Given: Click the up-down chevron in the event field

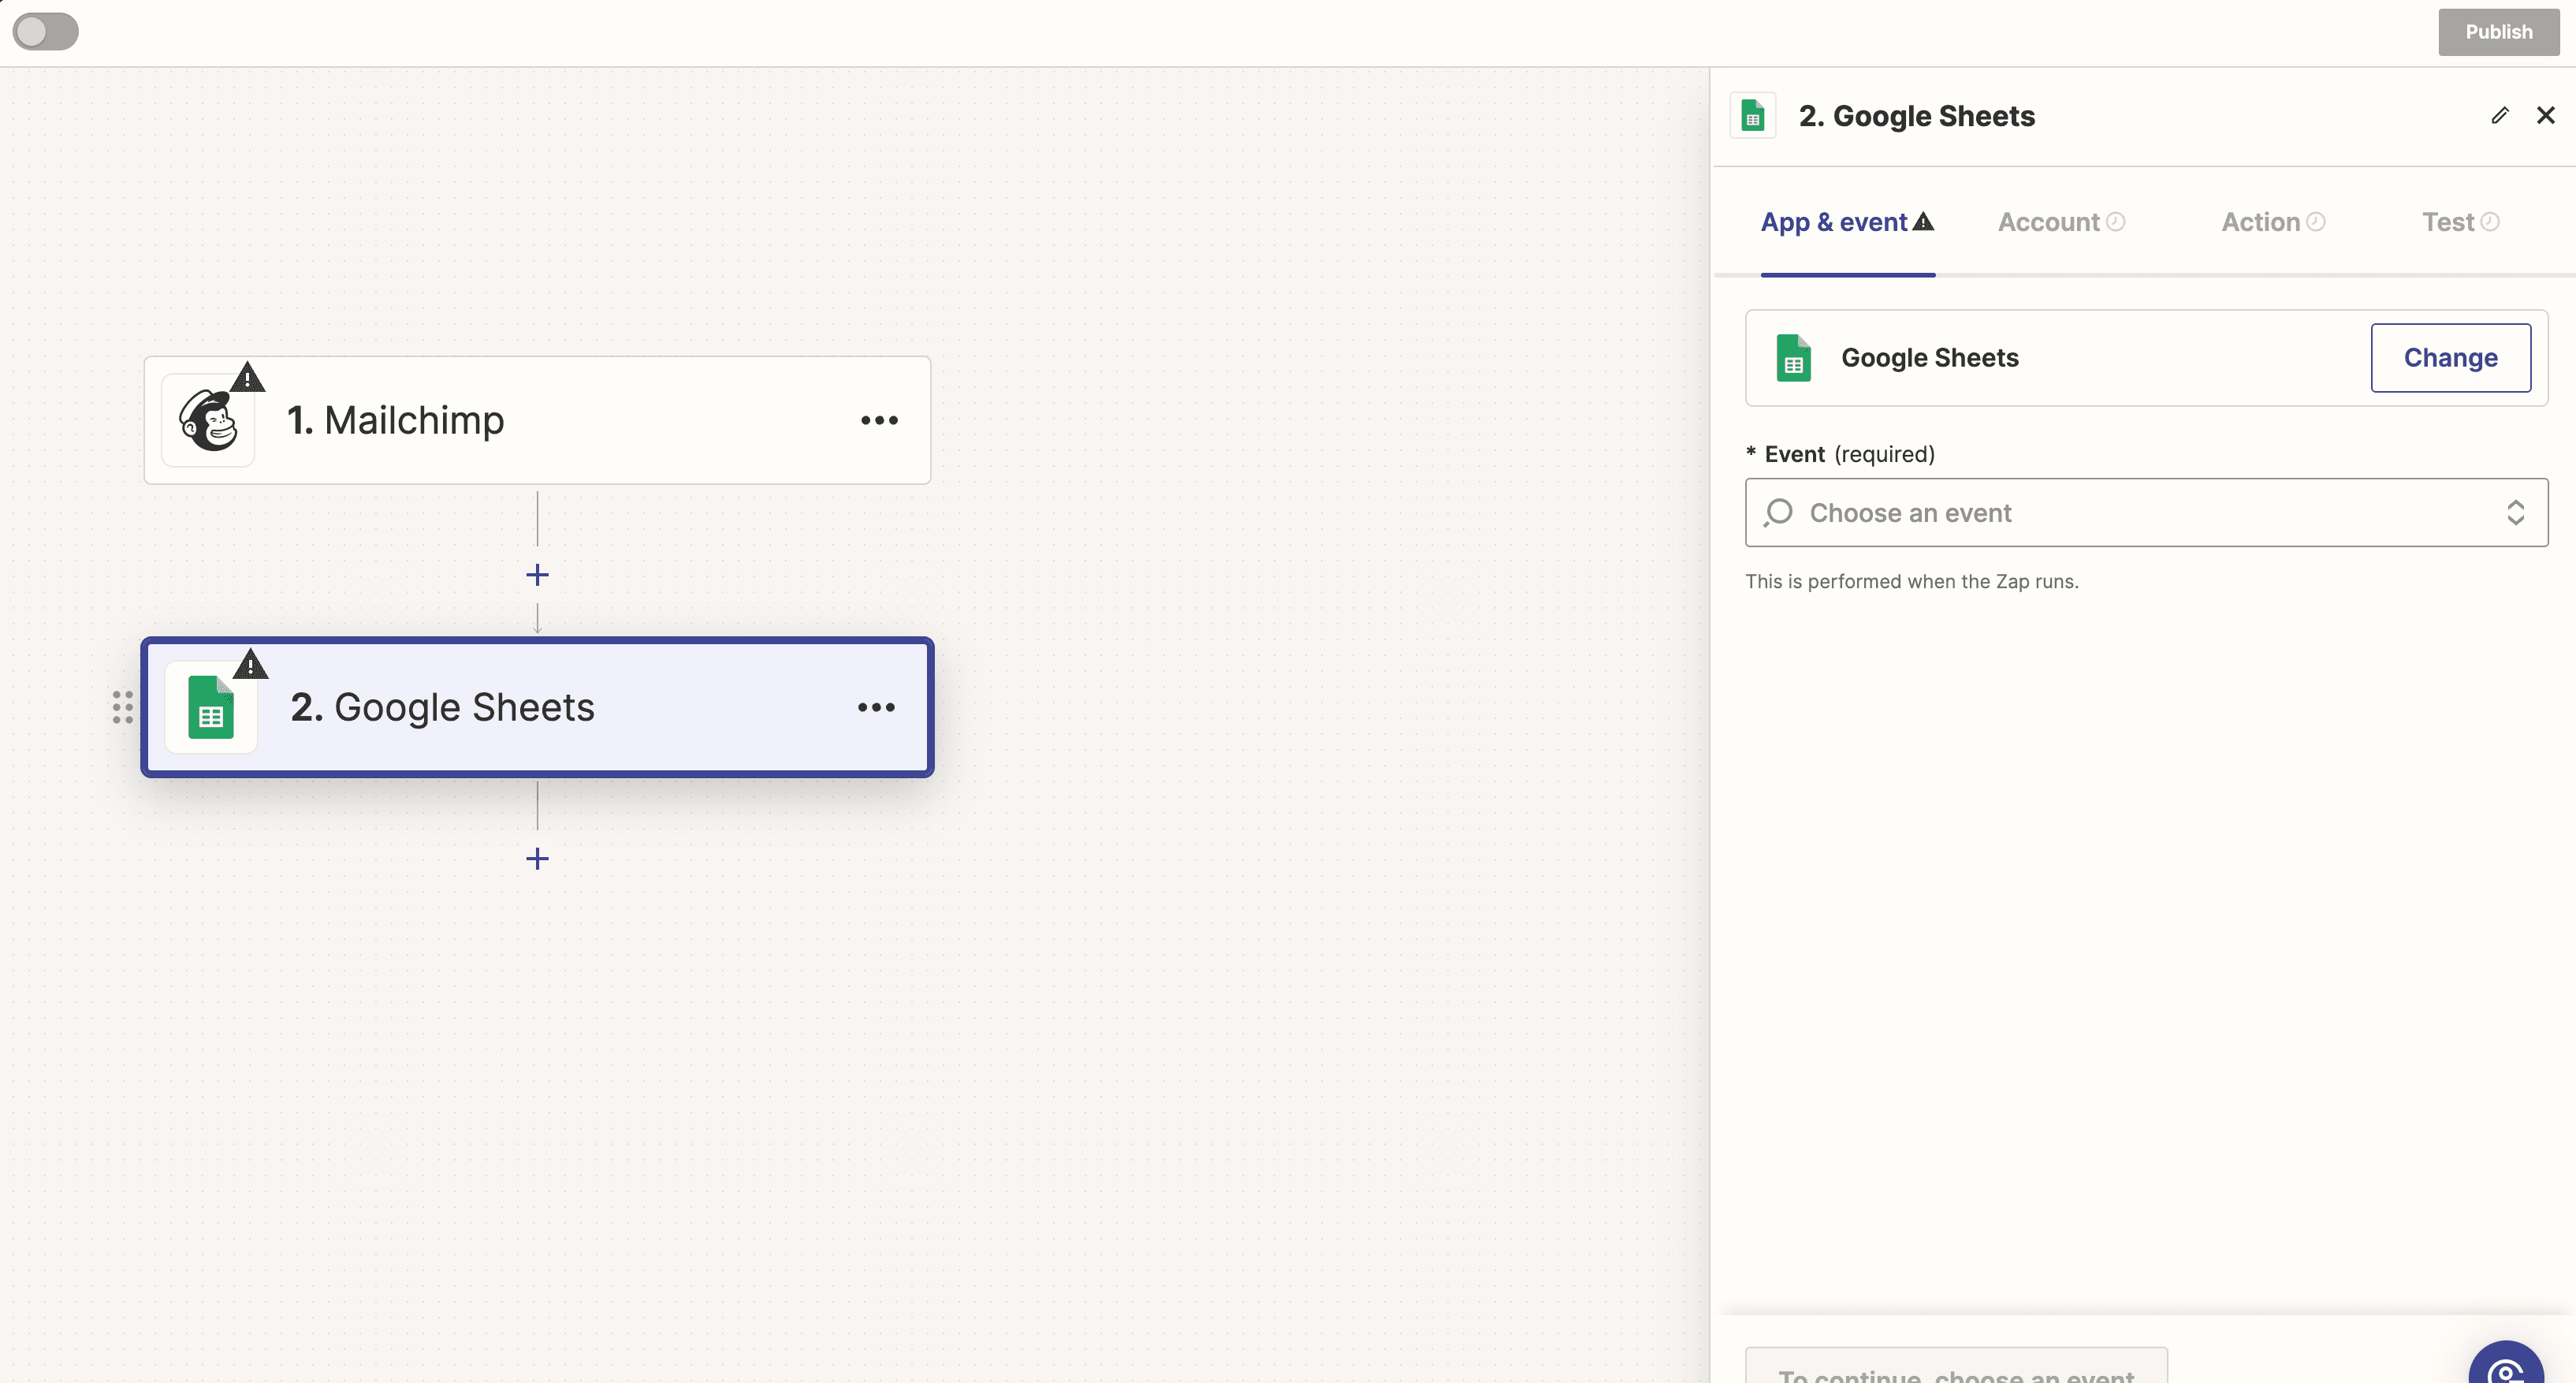Looking at the screenshot, I should pos(2515,513).
